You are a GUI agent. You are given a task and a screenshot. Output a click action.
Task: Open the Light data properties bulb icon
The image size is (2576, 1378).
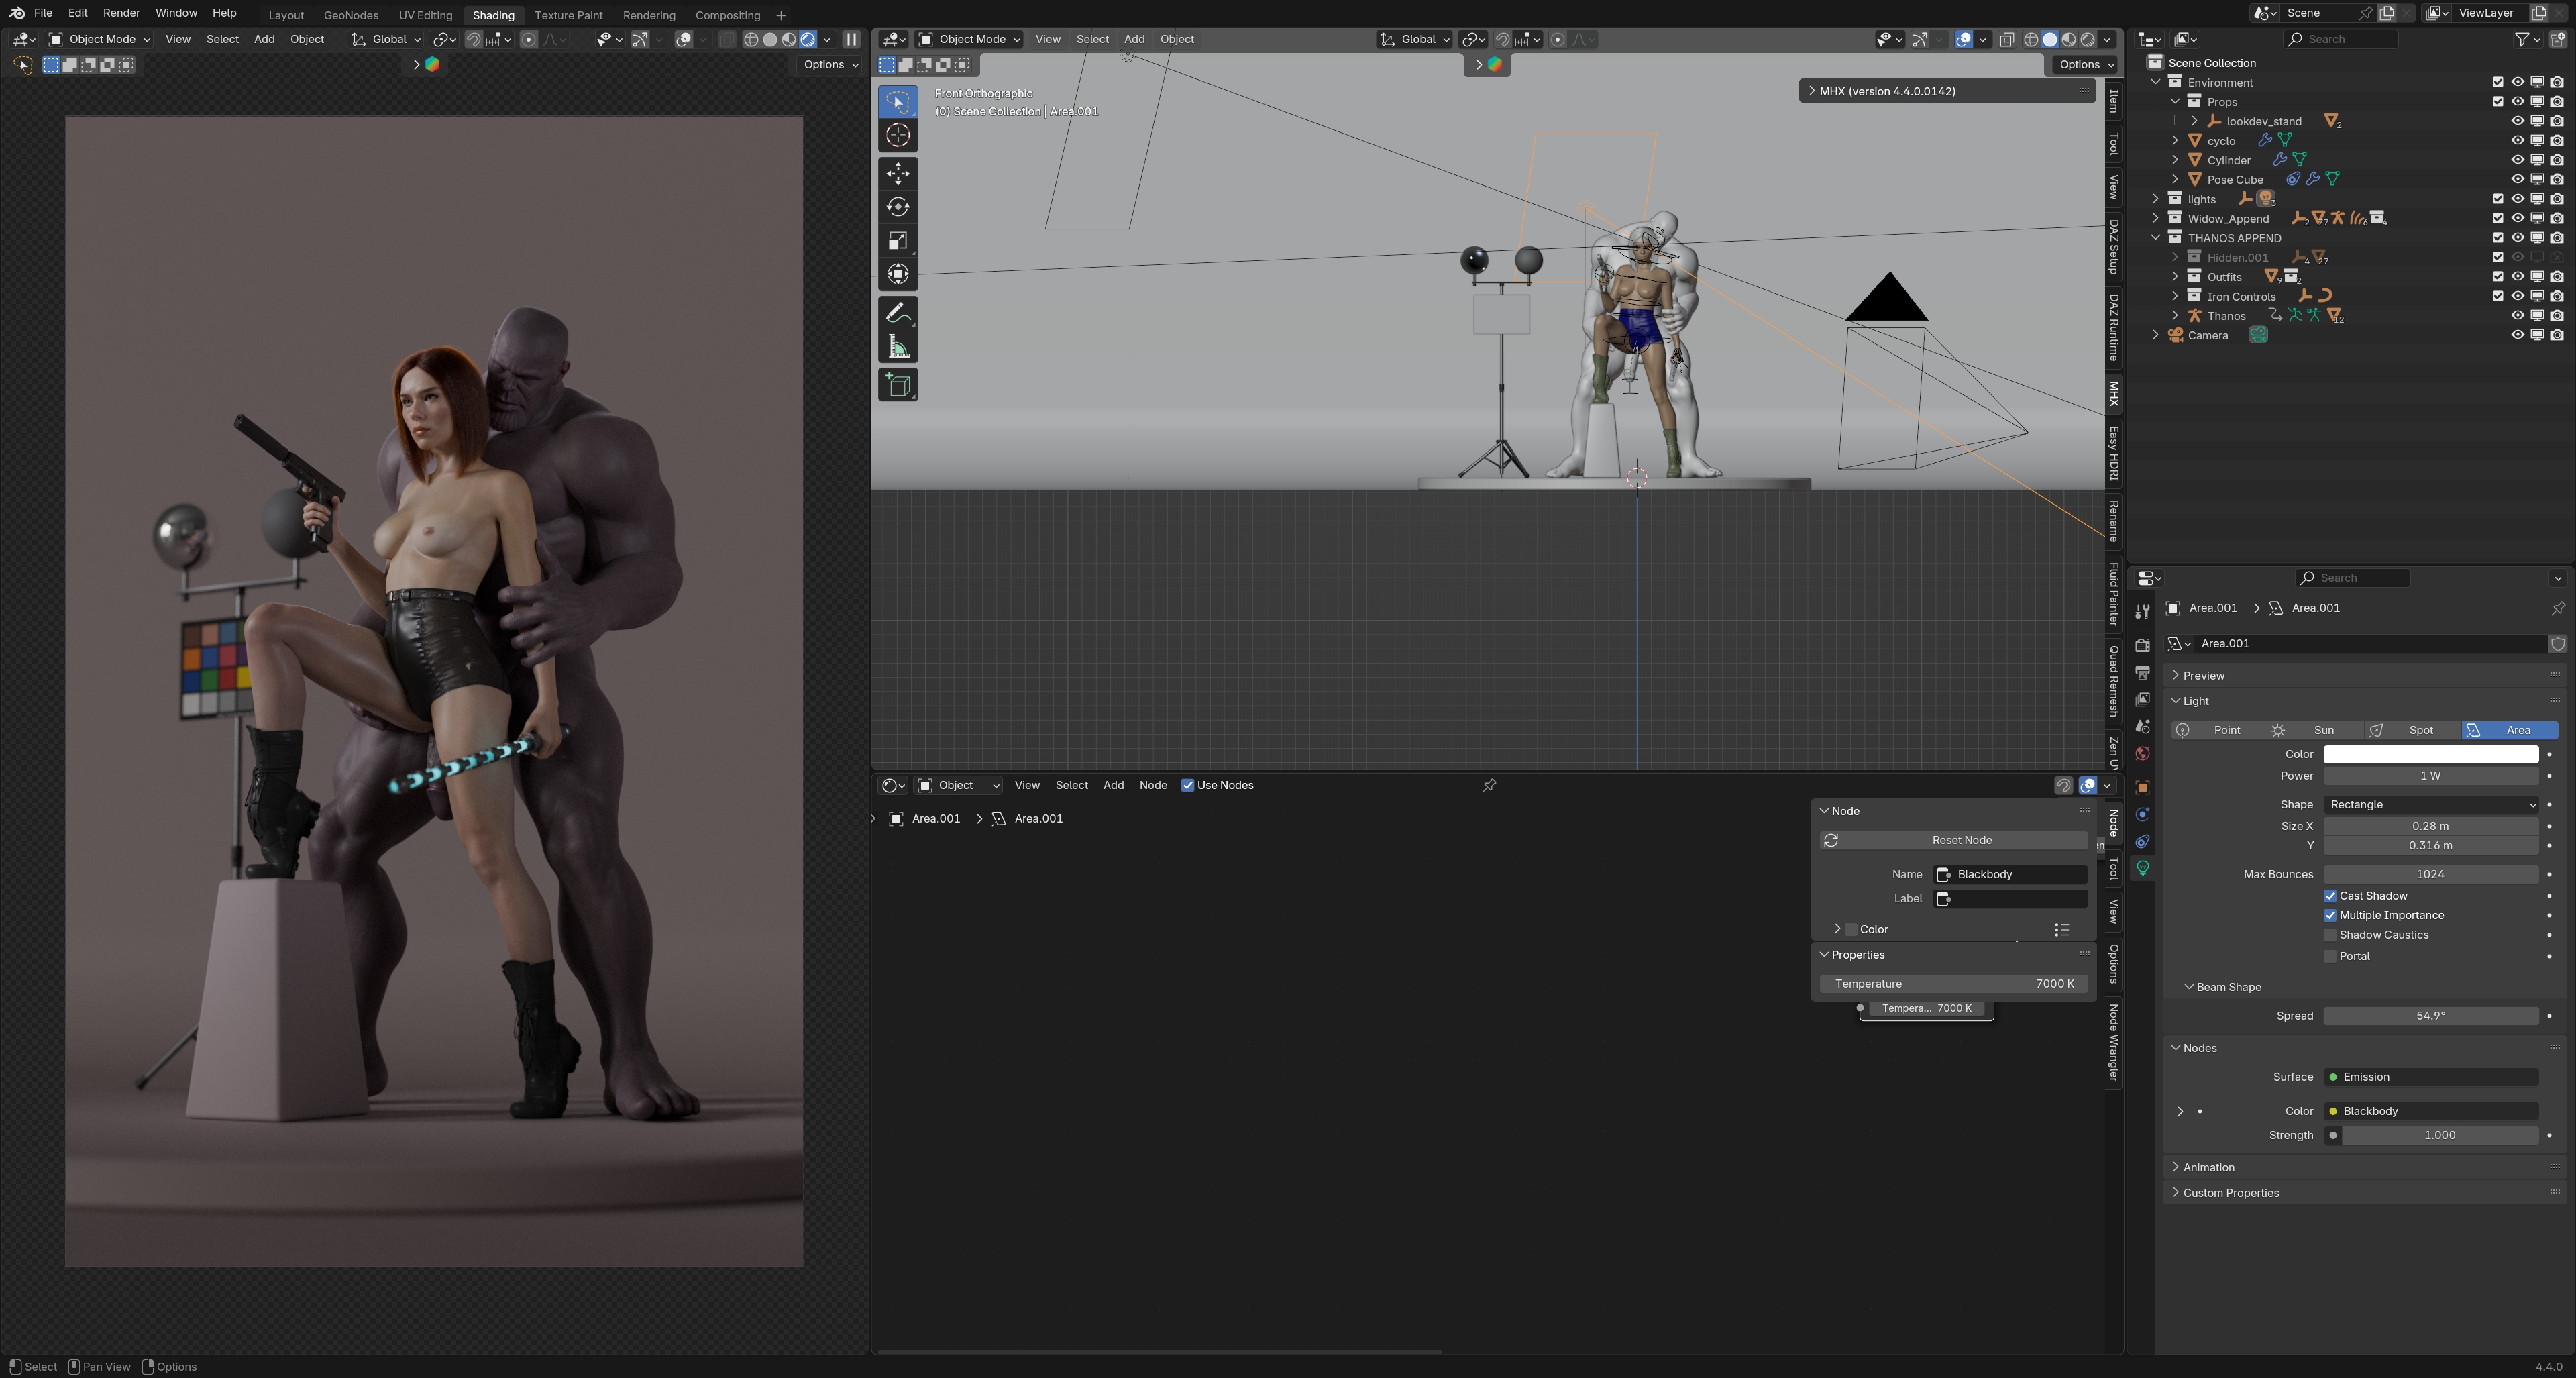coord(2142,868)
